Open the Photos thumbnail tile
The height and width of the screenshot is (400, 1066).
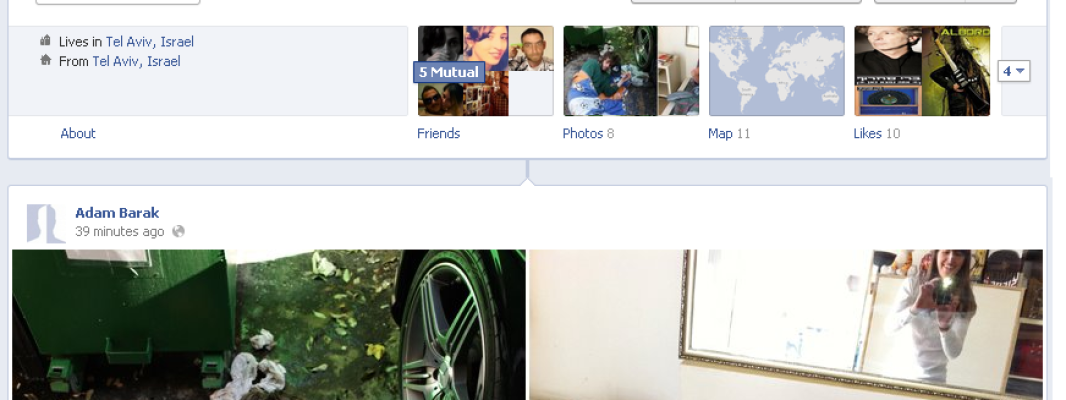631,71
